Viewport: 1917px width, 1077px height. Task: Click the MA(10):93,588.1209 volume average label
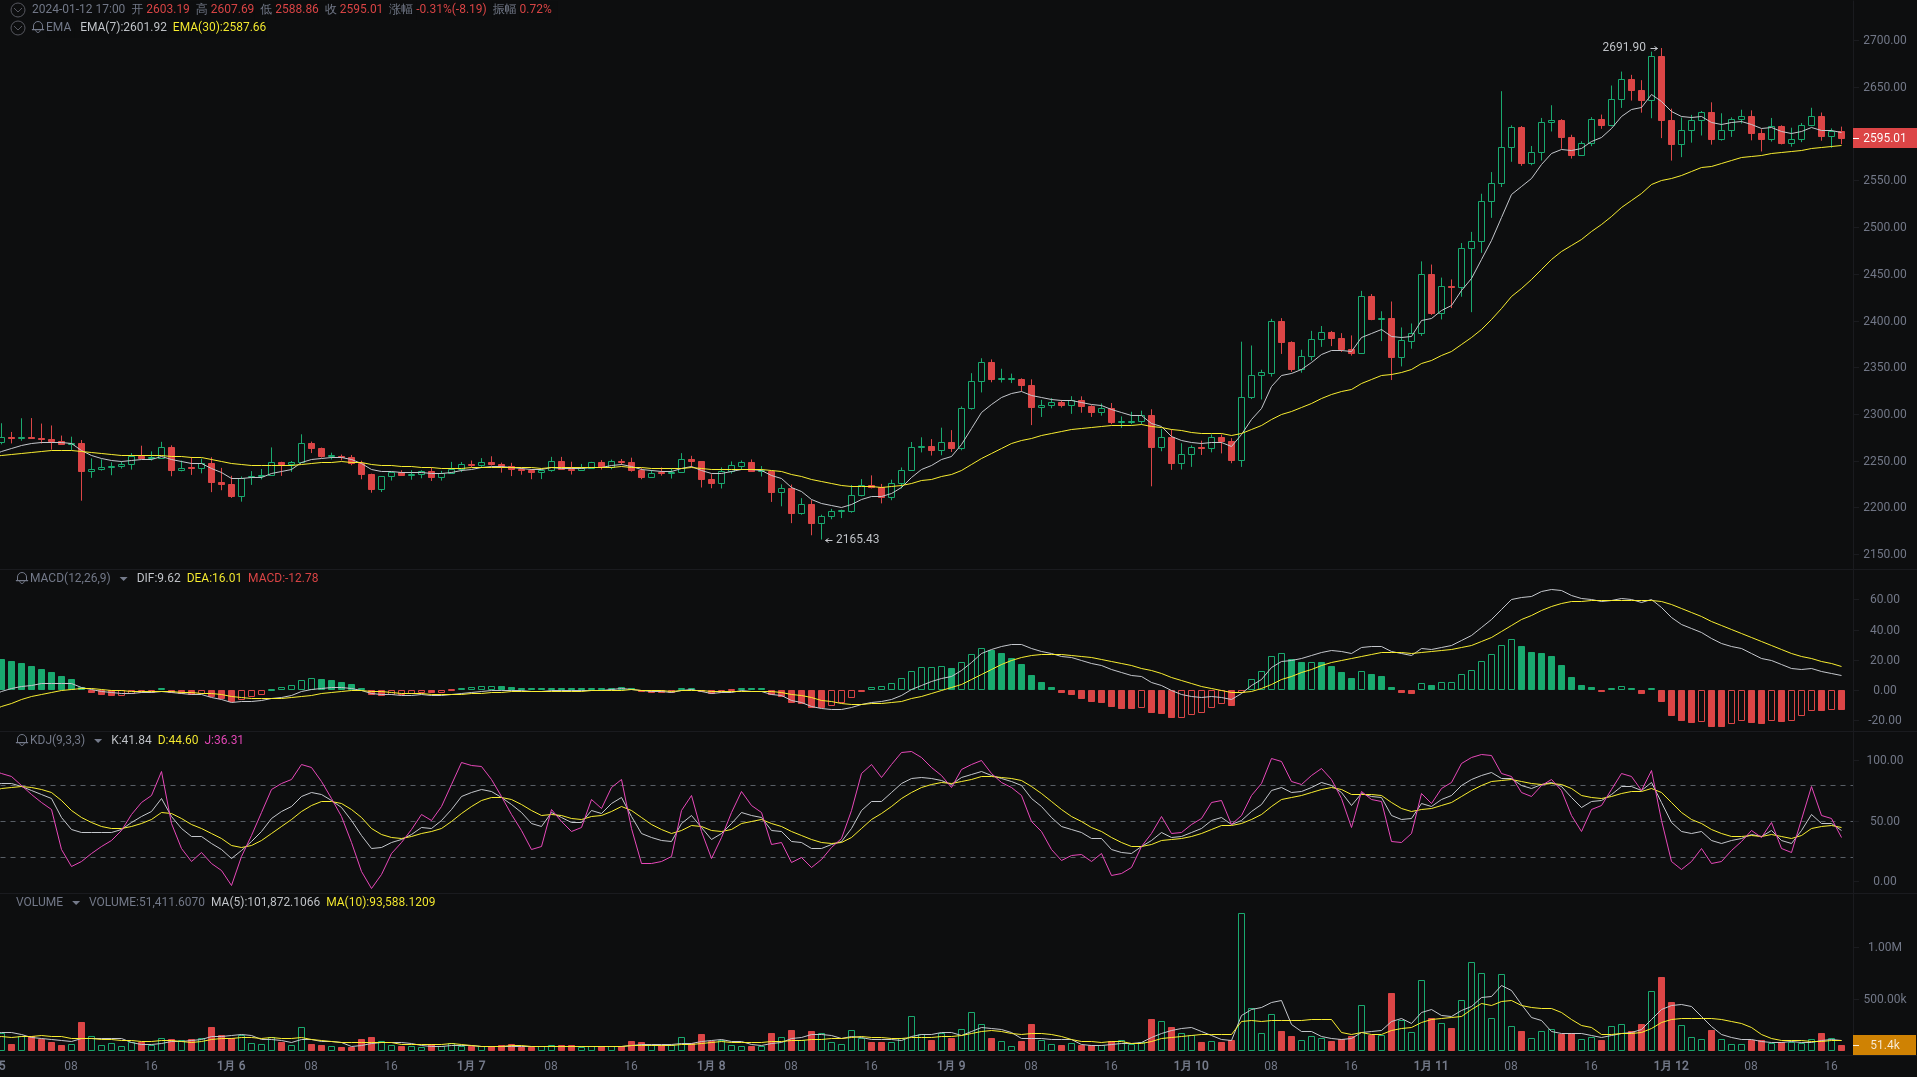click(381, 902)
